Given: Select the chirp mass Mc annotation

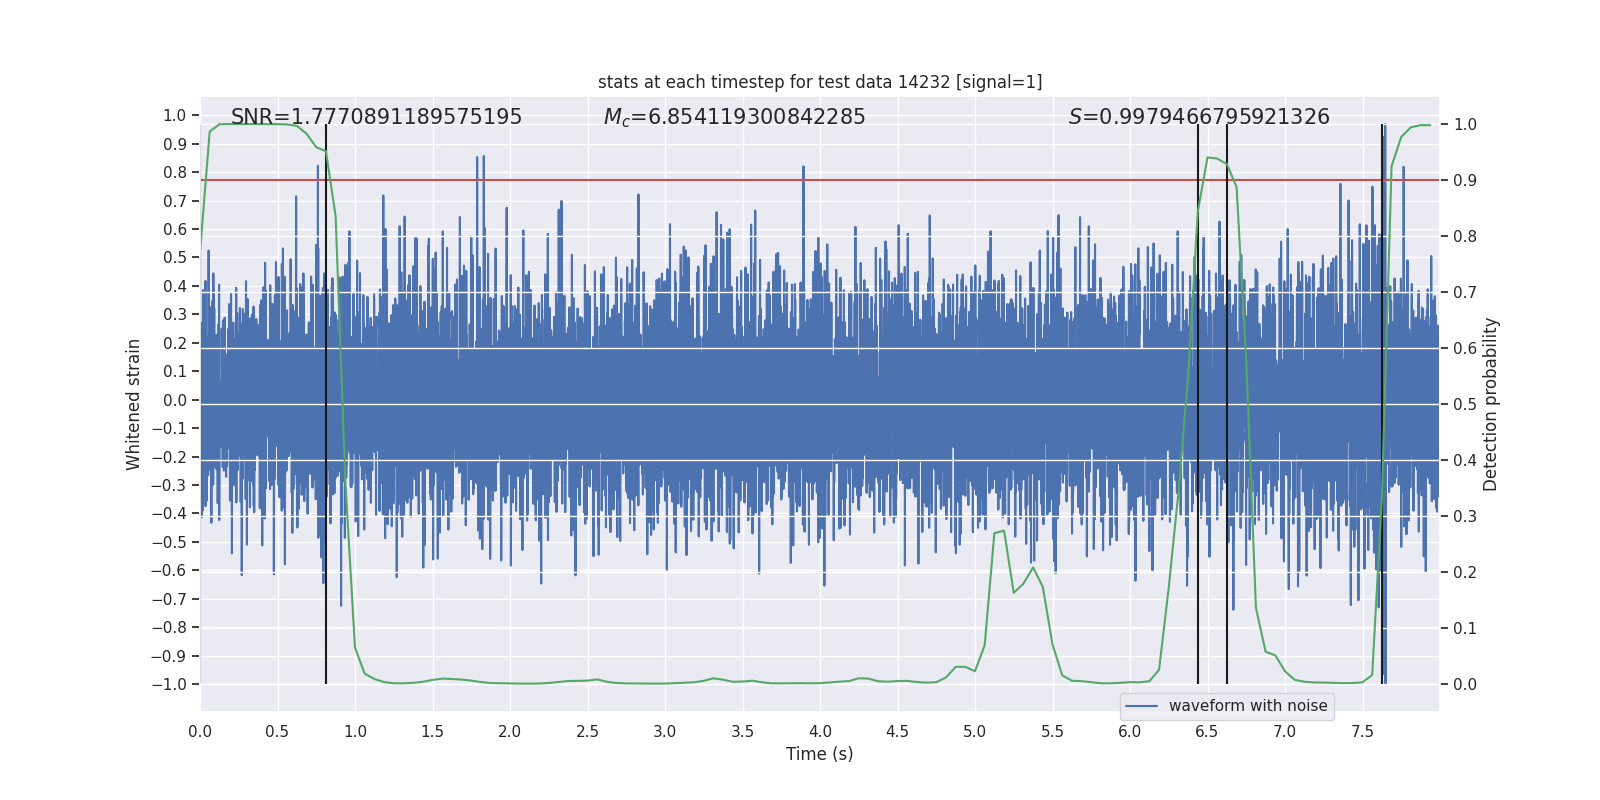Looking at the screenshot, I should (x=734, y=117).
